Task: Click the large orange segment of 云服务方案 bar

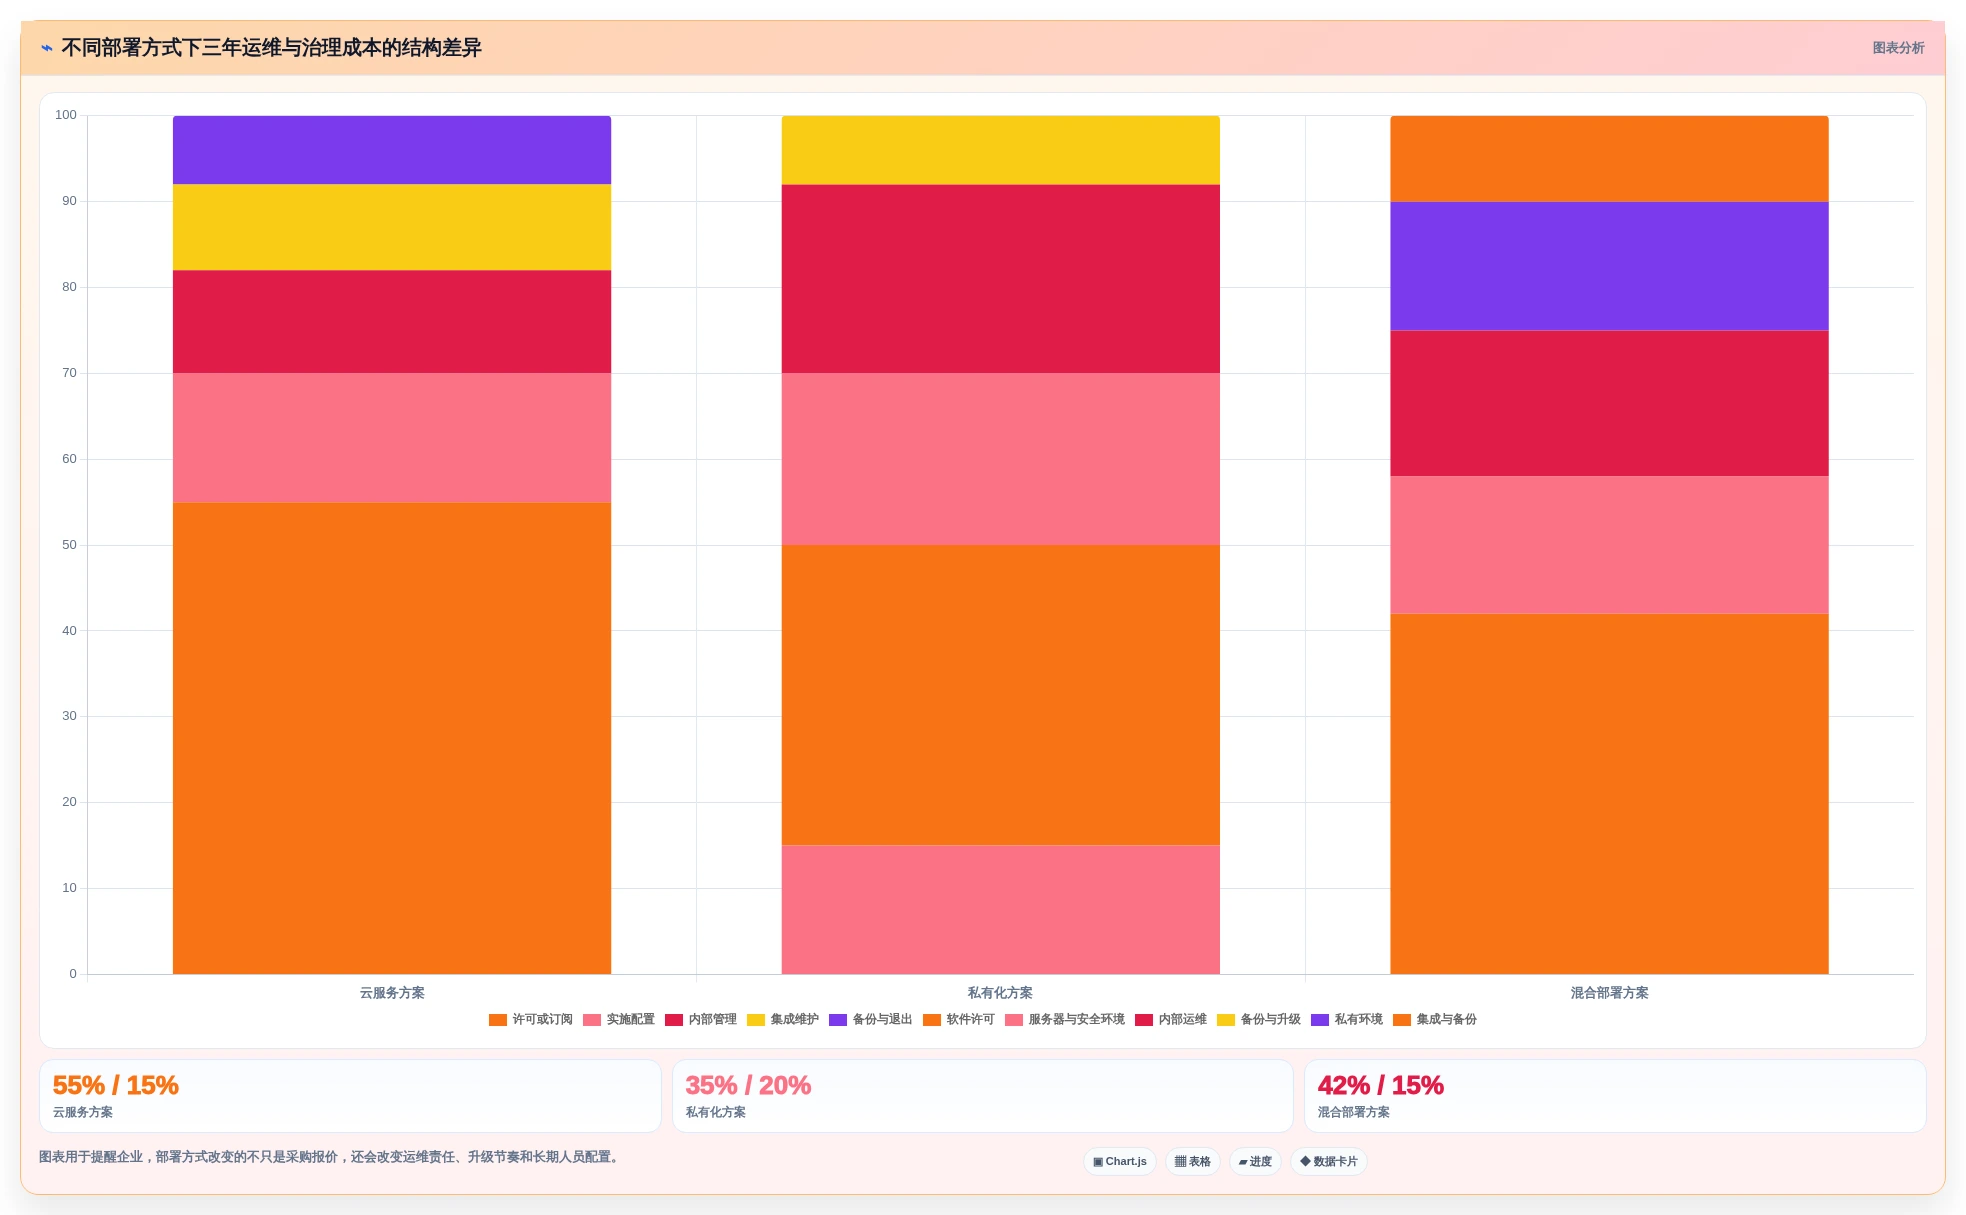Action: 392,738
